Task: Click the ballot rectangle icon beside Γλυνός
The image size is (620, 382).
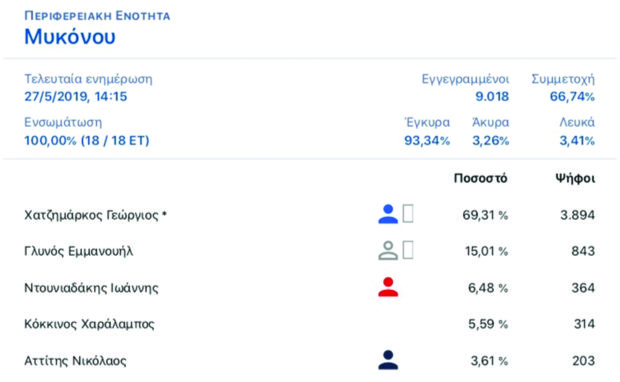Action: coord(408,250)
